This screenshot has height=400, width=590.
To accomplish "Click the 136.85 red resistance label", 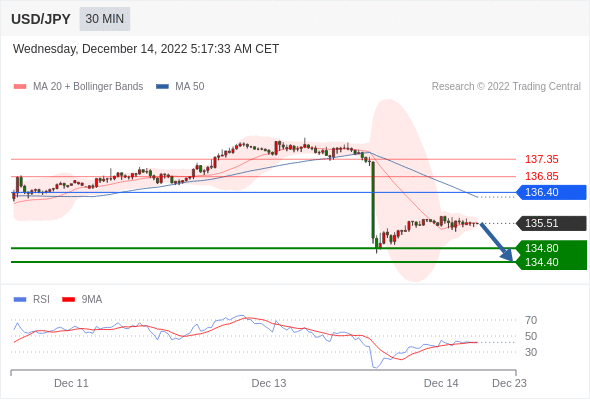I will coord(541,176).
